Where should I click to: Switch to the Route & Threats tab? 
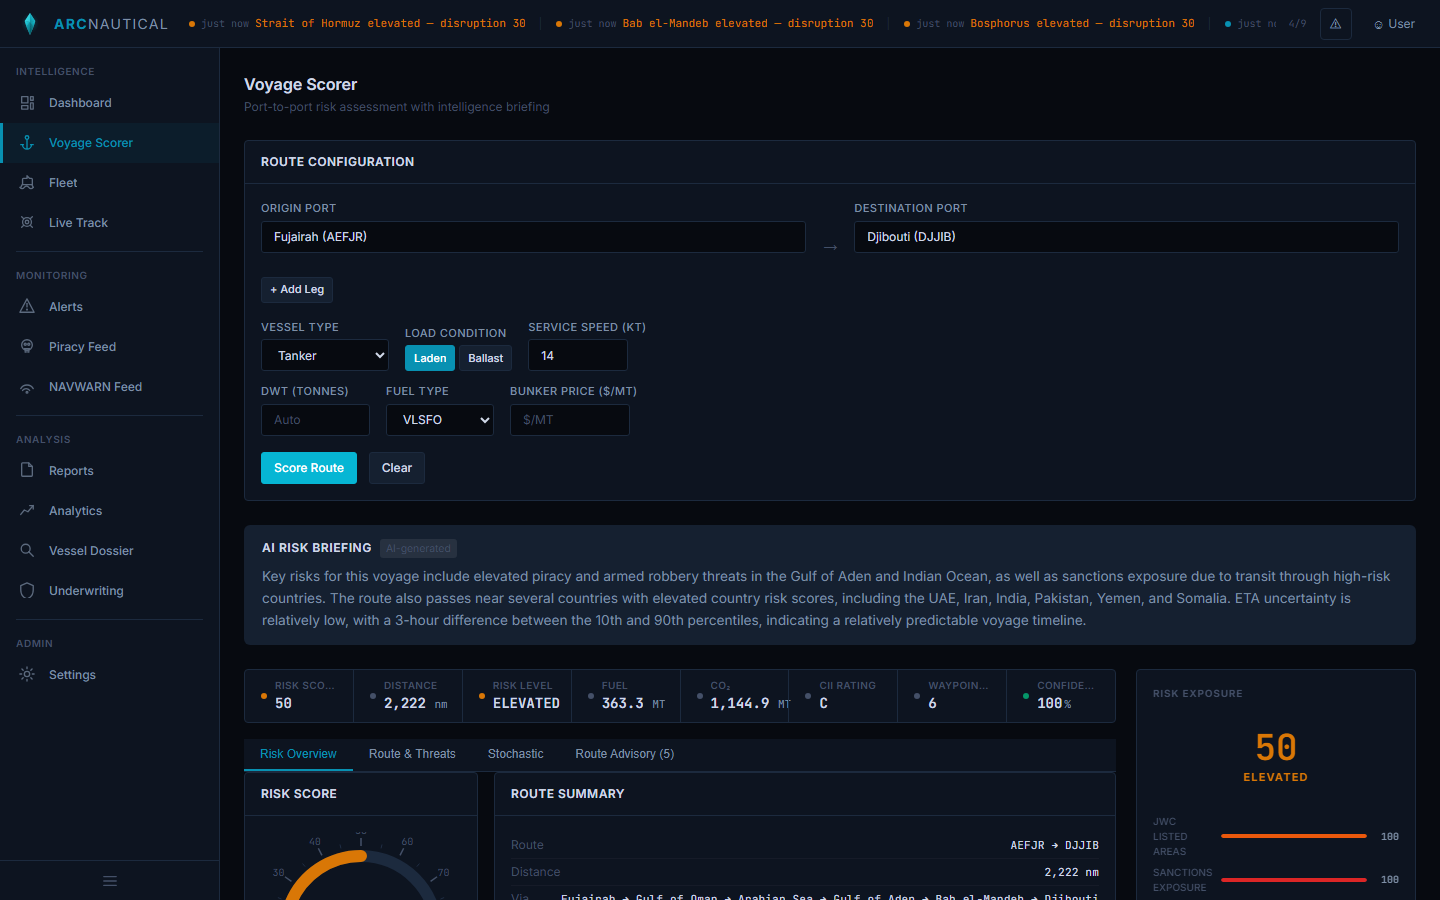(412, 753)
